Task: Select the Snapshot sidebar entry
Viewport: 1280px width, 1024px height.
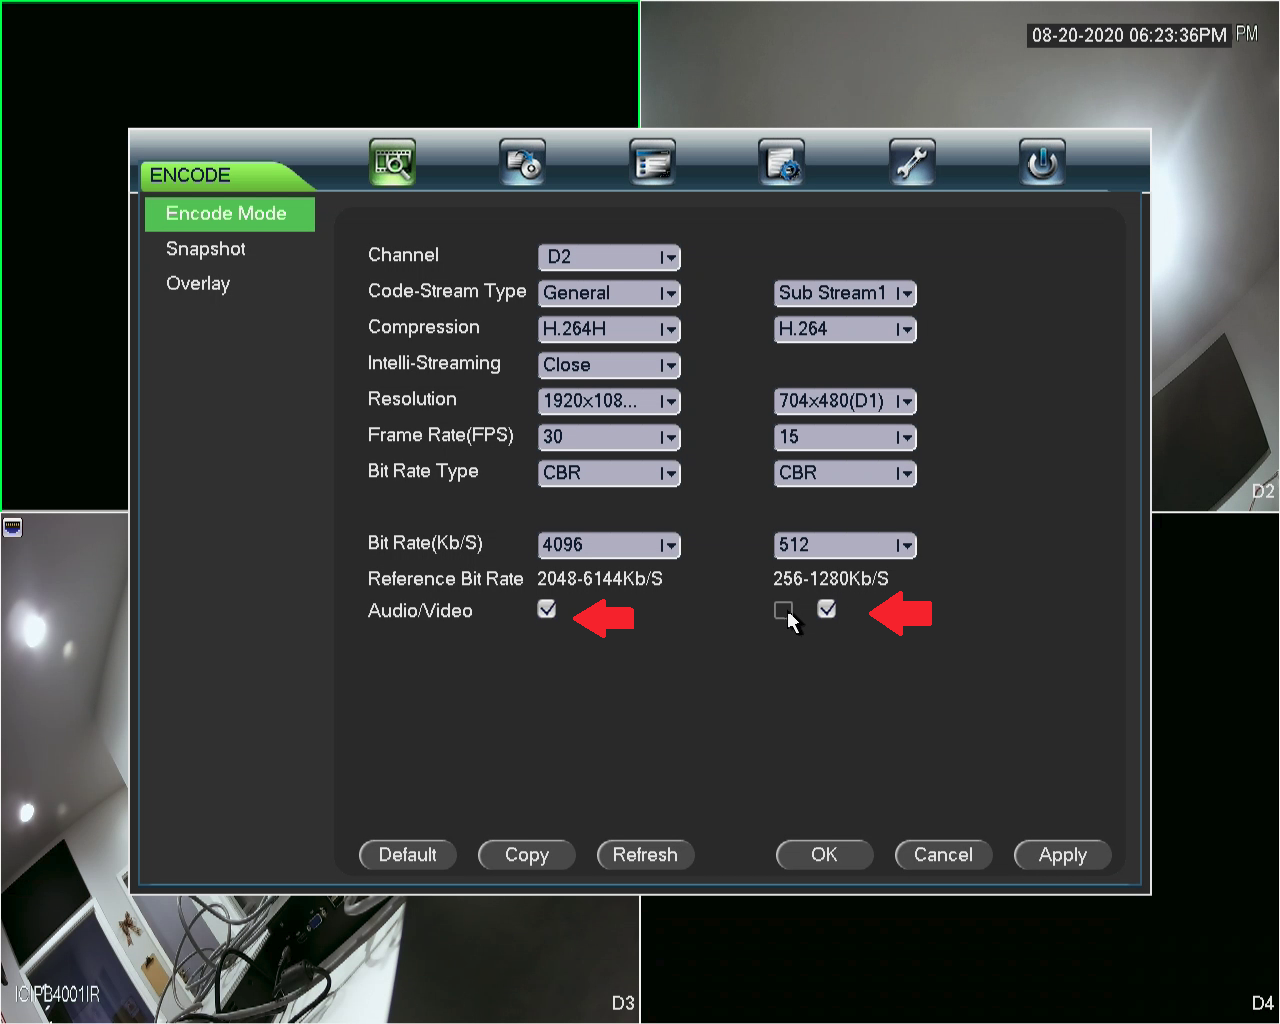Action: tap(206, 248)
